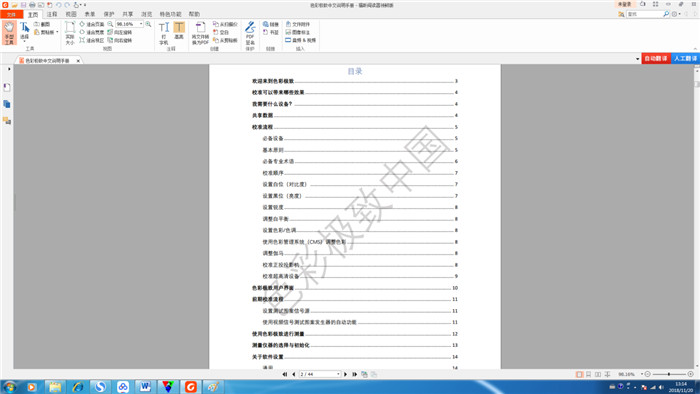Image resolution: width=700 pixels, height=394 pixels.
Task: Toggle continuous scrolling page mode
Action: pyautogui.click(x=588, y=374)
